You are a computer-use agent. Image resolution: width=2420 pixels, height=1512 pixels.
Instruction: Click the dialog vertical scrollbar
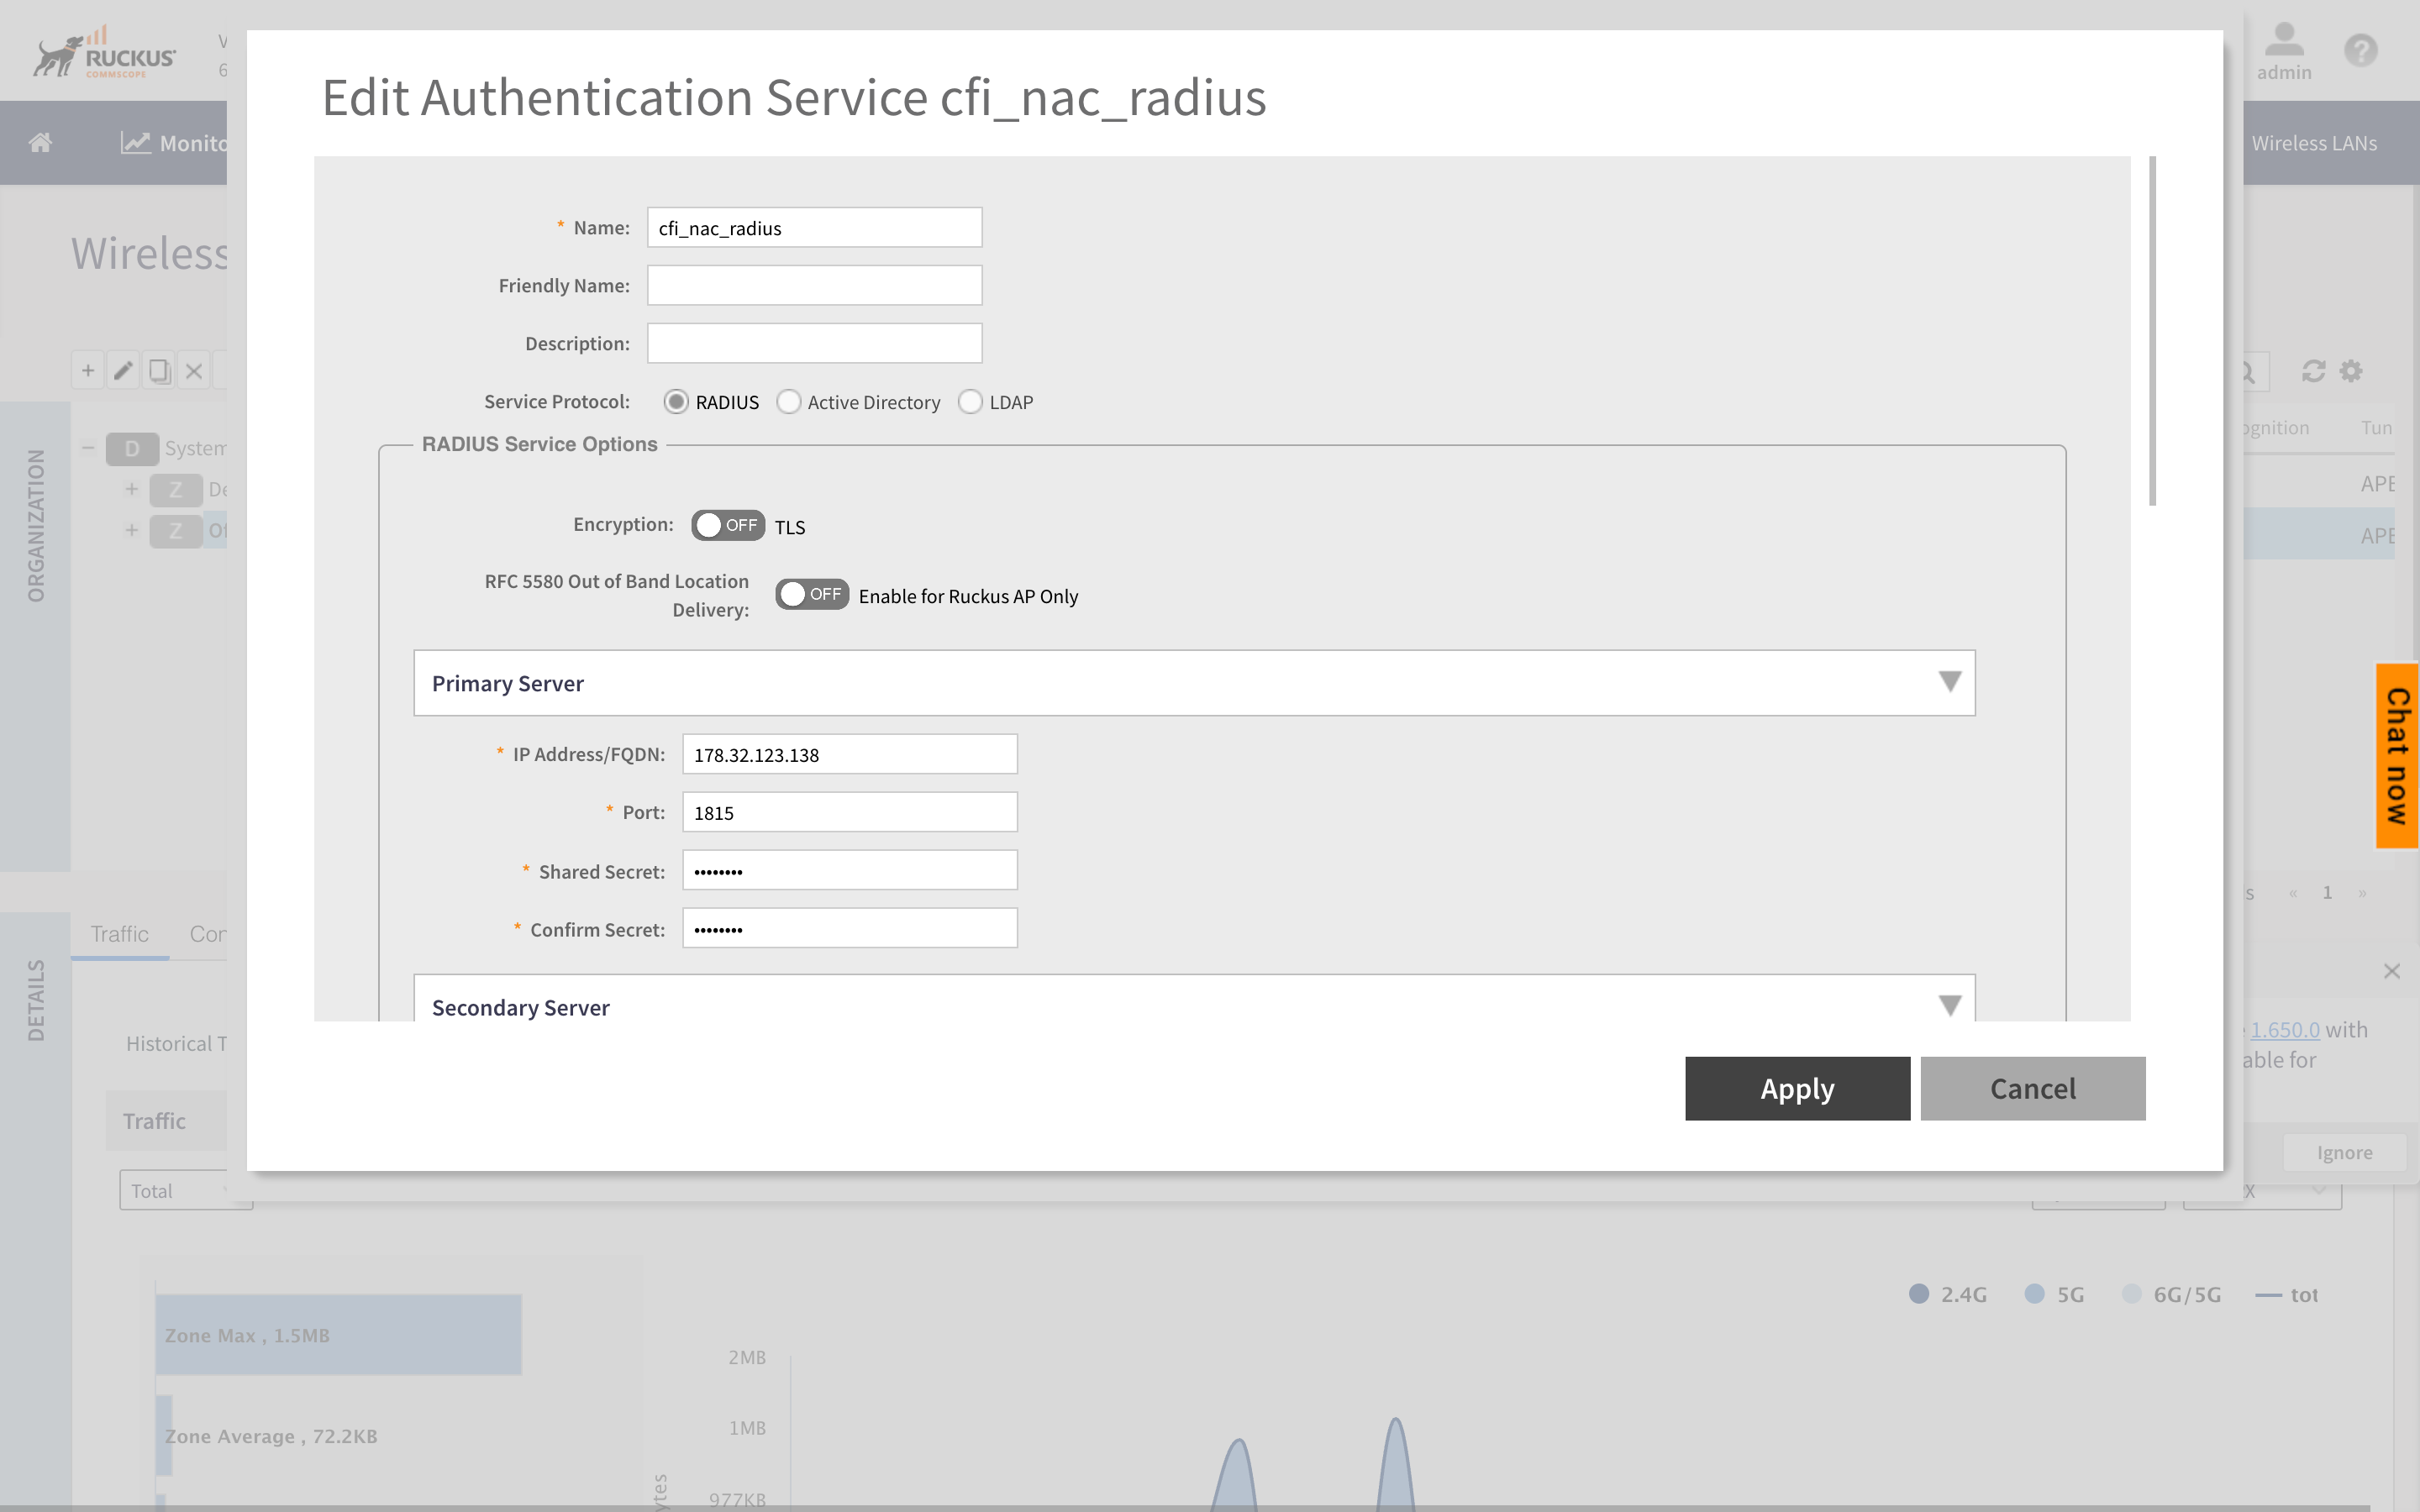click(x=2152, y=331)
